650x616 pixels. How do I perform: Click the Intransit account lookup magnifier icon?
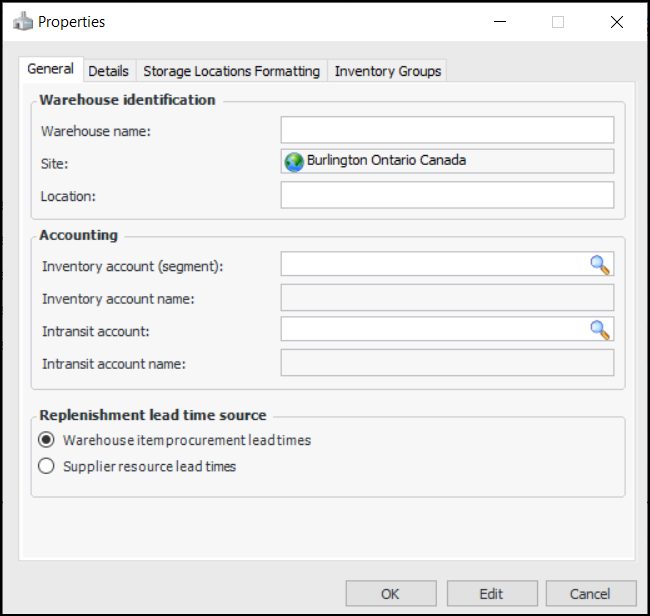pyautogui.click(x=599, y=329)
